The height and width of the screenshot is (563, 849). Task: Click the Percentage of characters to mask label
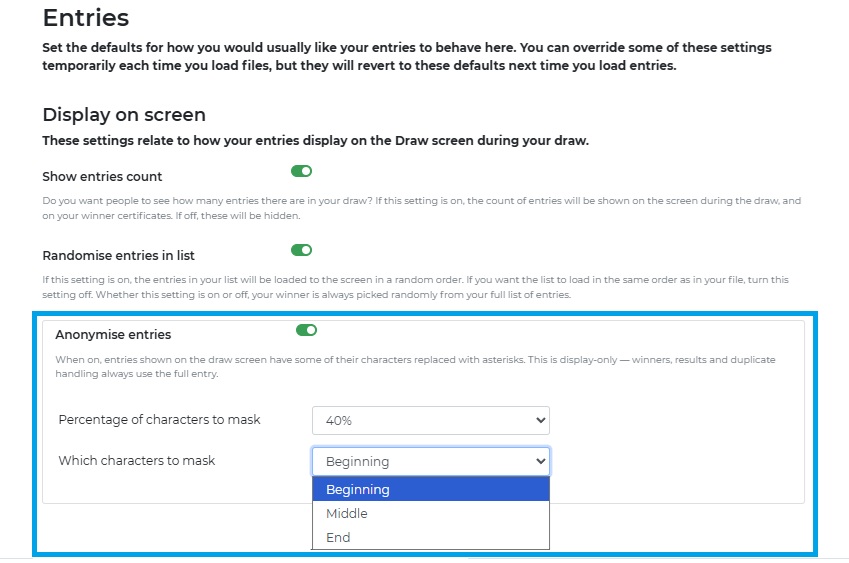159,420
